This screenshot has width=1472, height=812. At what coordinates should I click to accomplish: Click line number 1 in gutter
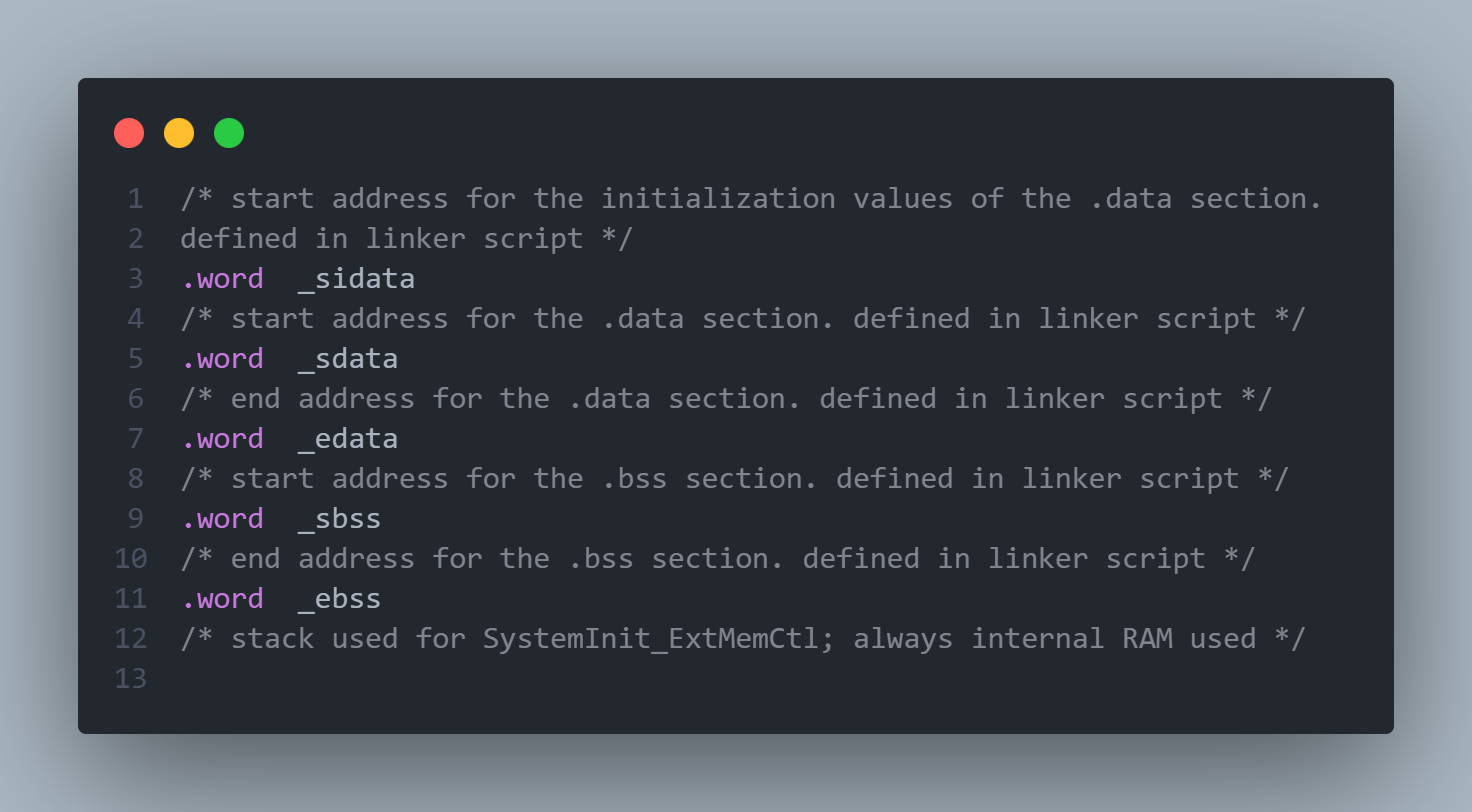coord(135,198)
